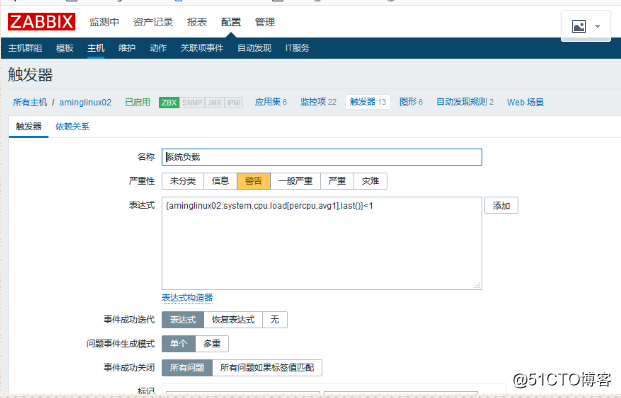This screenshot has height=398, width=621.
Task: Set severity to 警告
Action: click(253, 181)
